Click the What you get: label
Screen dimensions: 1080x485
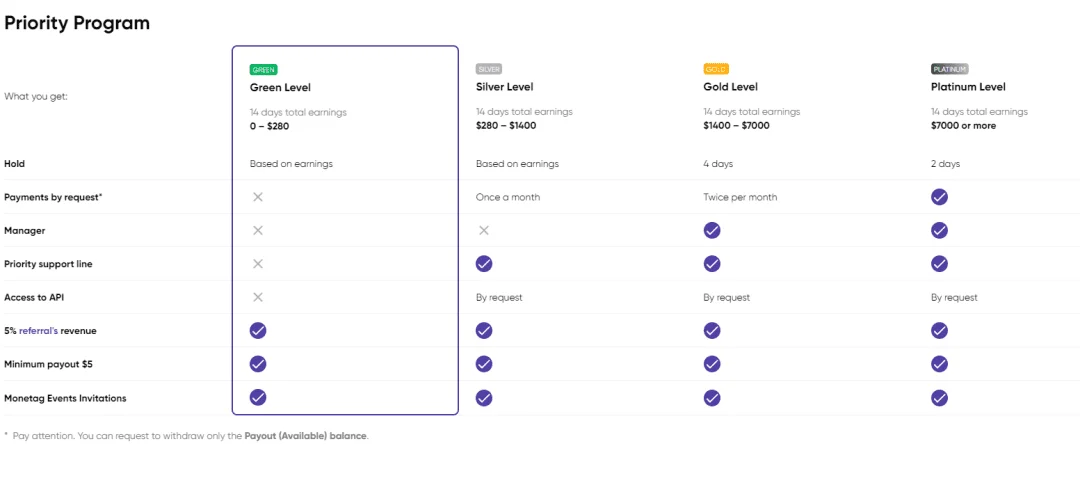[36, 96]
